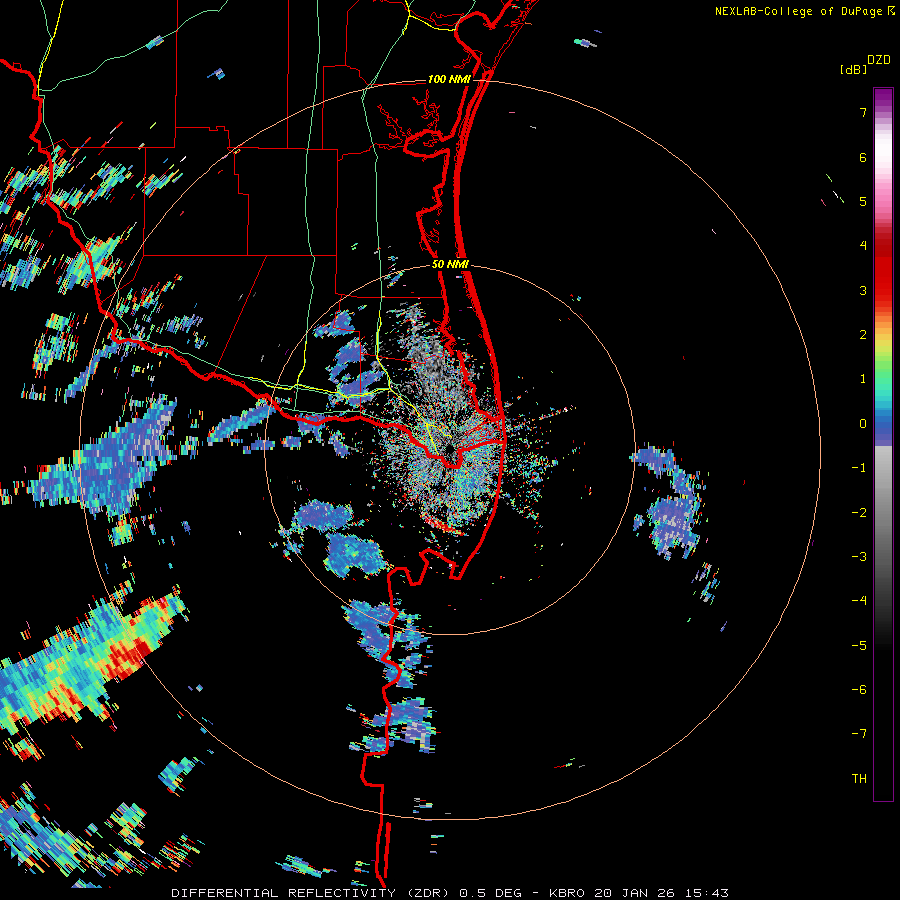Click the 15:43 timestamp in the caption
Viewport: 900px width, 900px height.
point(705,893)
